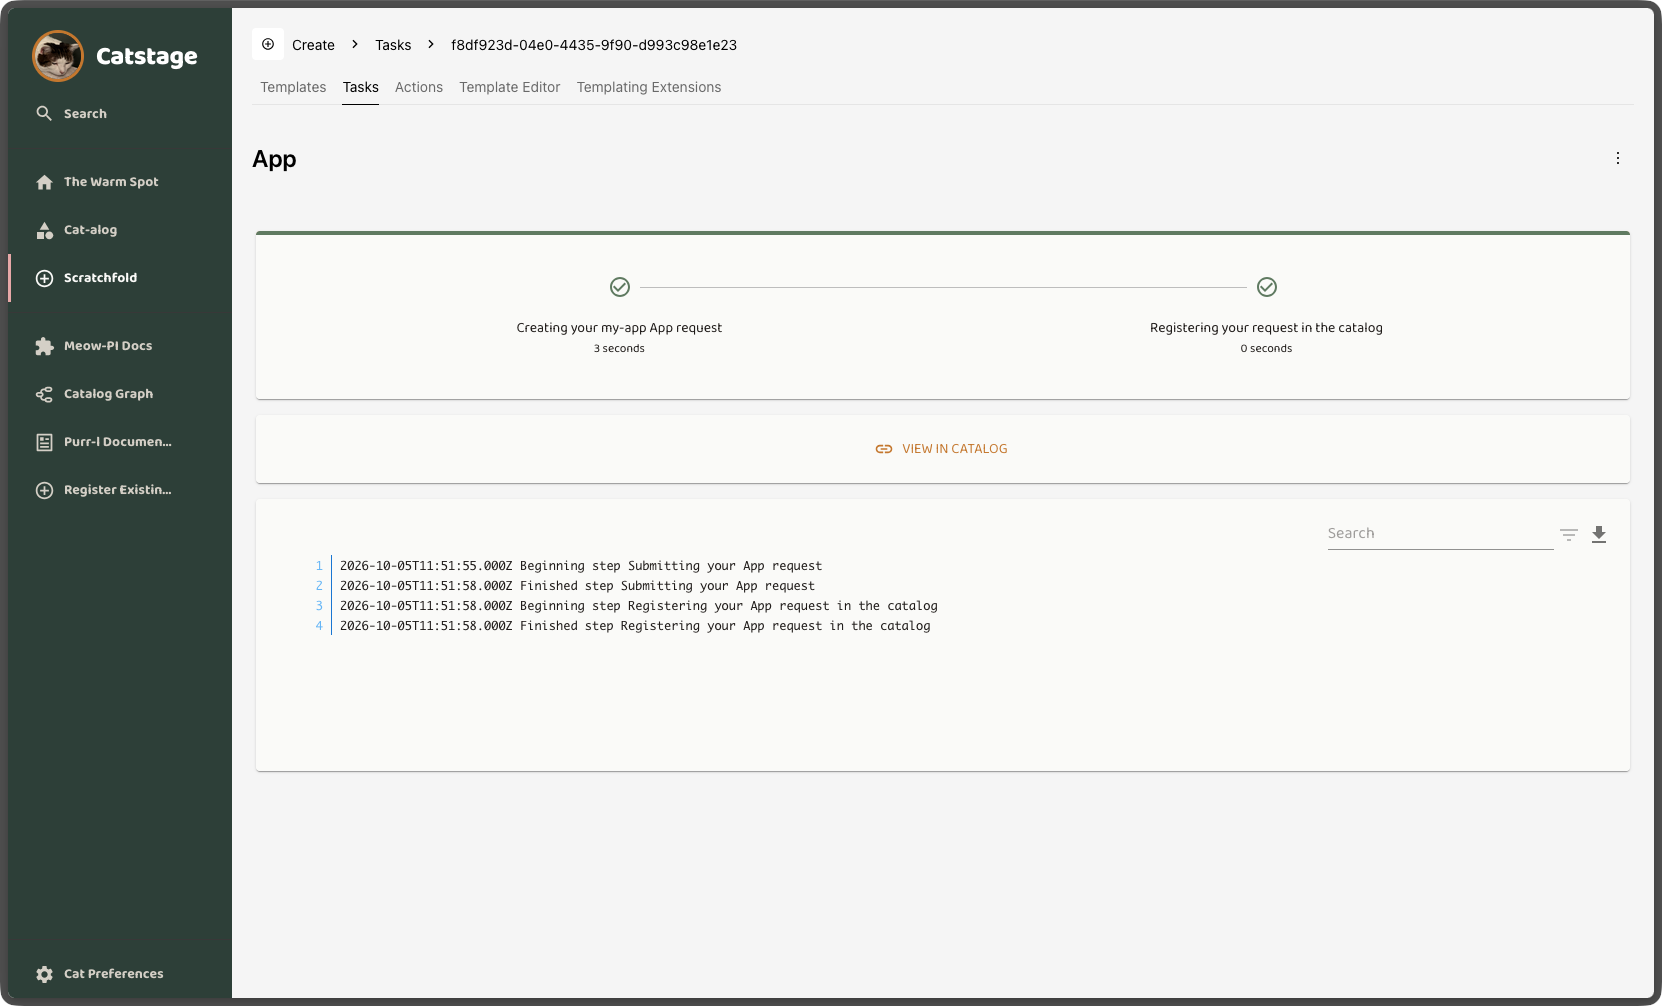Switch to the Templating Extensions tab
1662x1006 pixels.
click(x=649, y=87)
